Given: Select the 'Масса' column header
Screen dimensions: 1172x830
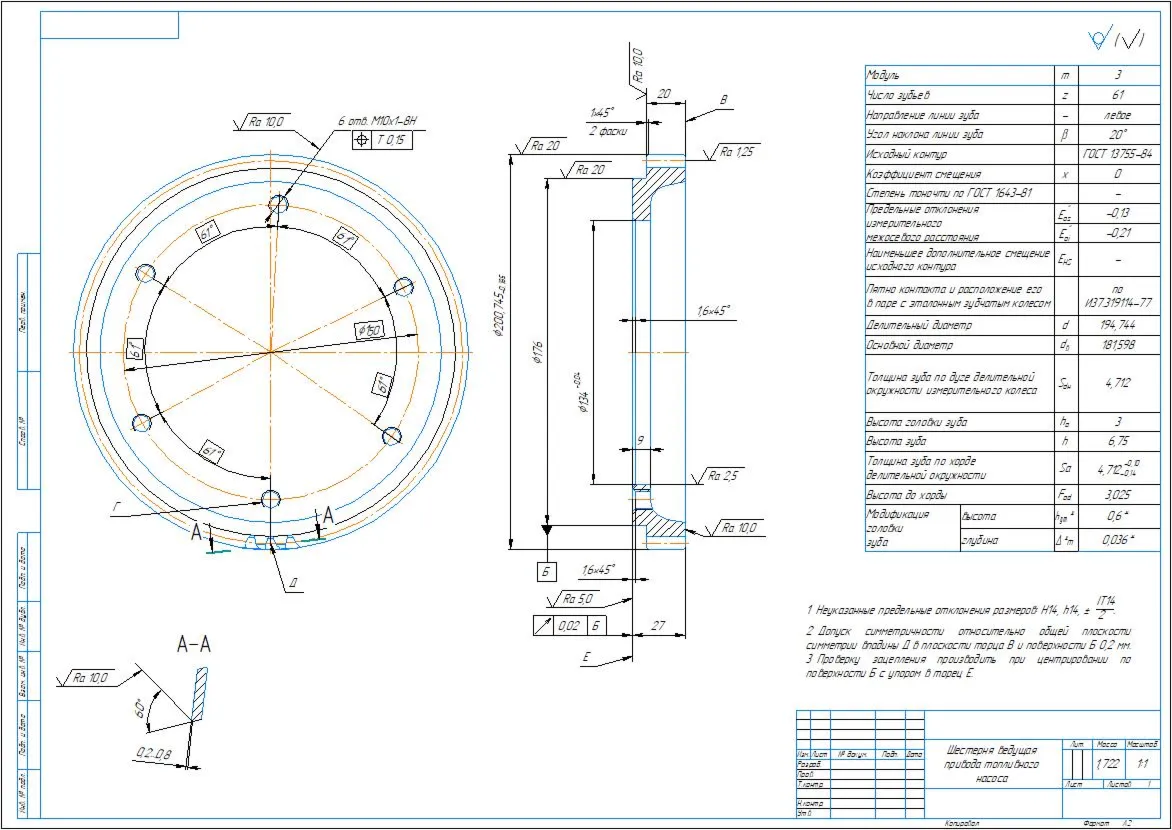Looking at the screenshot, I should pos(1107,745).
